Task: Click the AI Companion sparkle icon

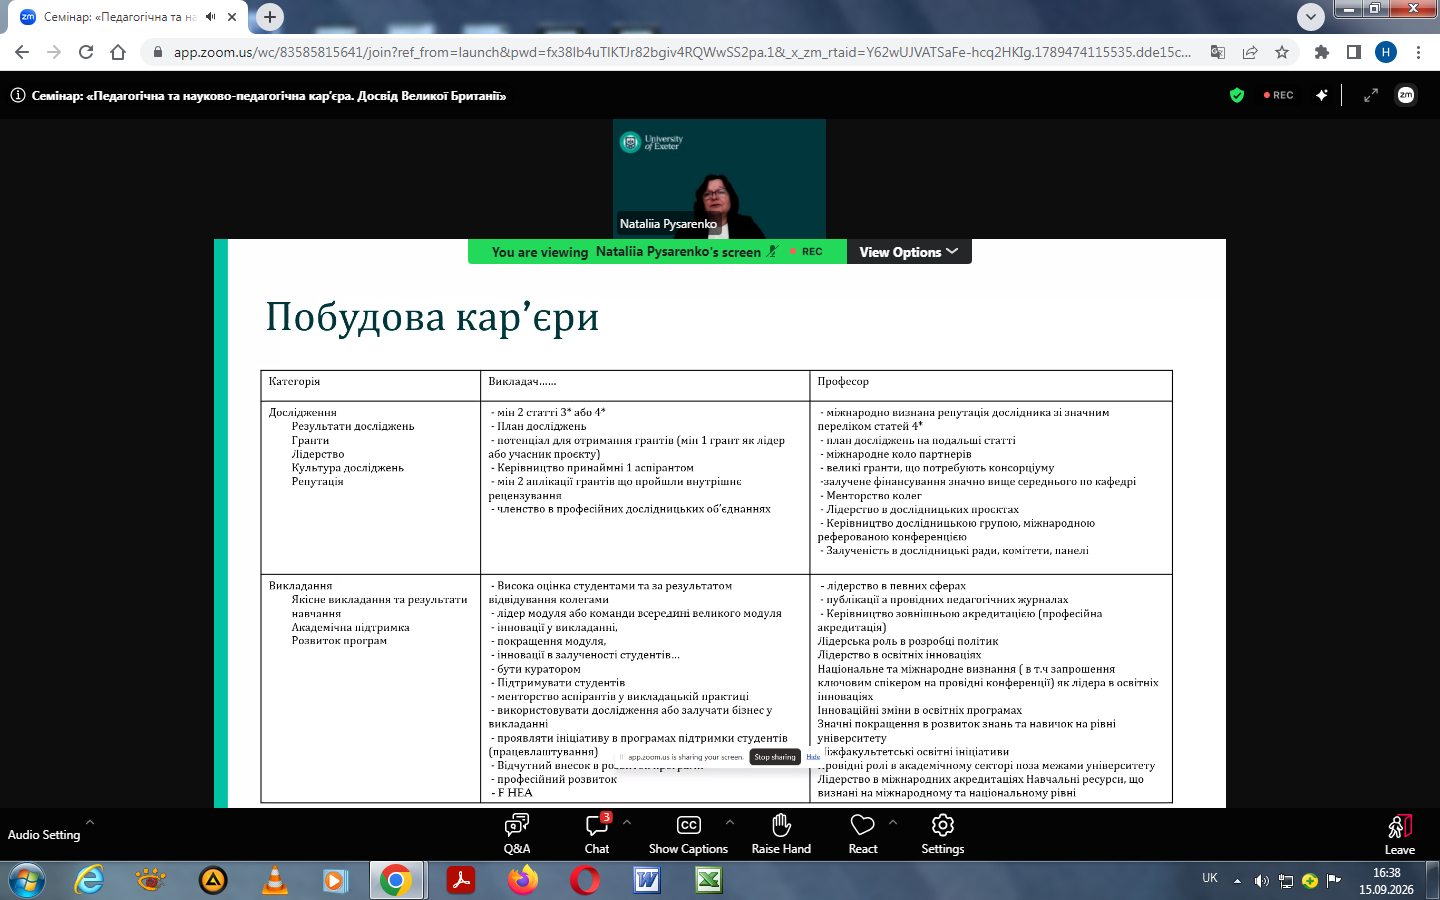Action: click(1322, 95)
